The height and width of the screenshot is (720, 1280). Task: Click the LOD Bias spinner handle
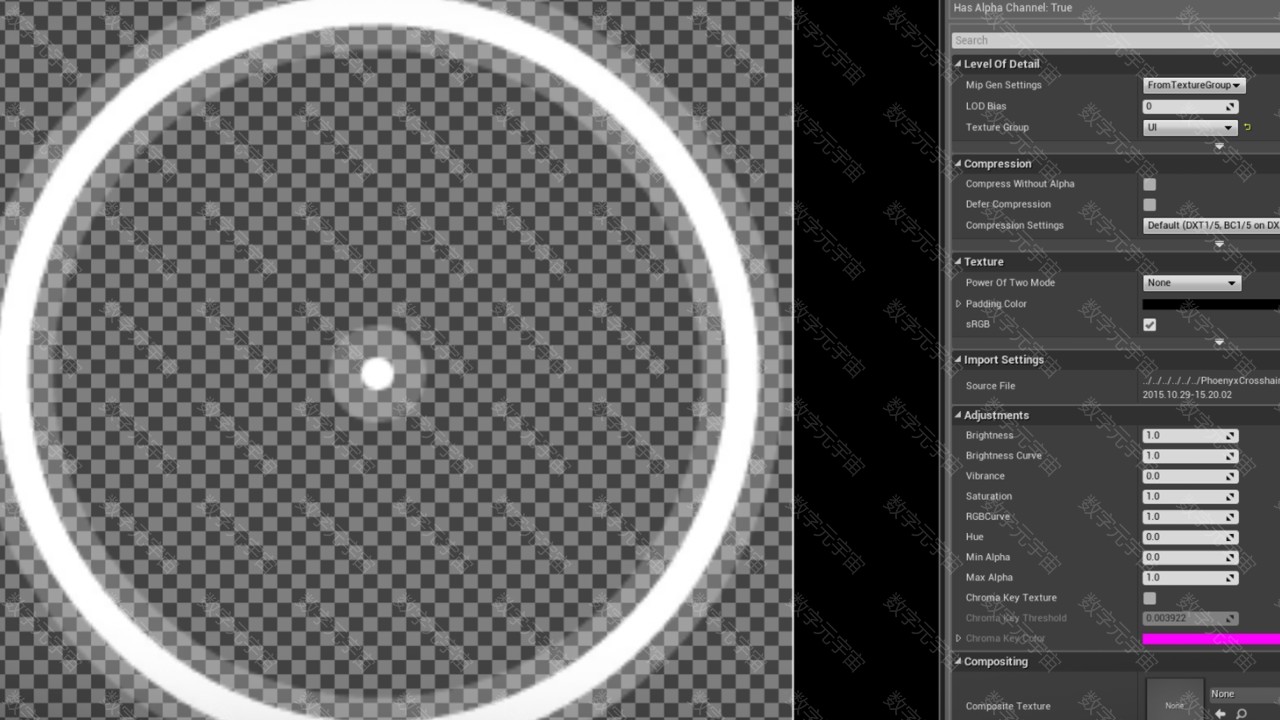pyautogui.click(x=1231, y=106)
